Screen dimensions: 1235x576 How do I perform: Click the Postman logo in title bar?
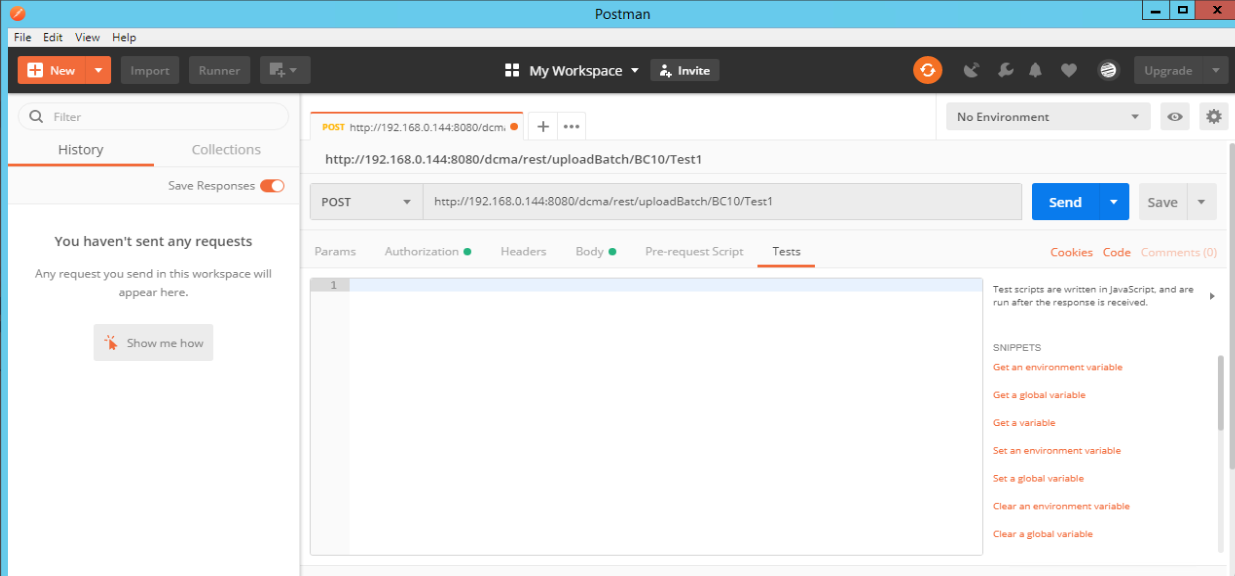coord(17,13)
